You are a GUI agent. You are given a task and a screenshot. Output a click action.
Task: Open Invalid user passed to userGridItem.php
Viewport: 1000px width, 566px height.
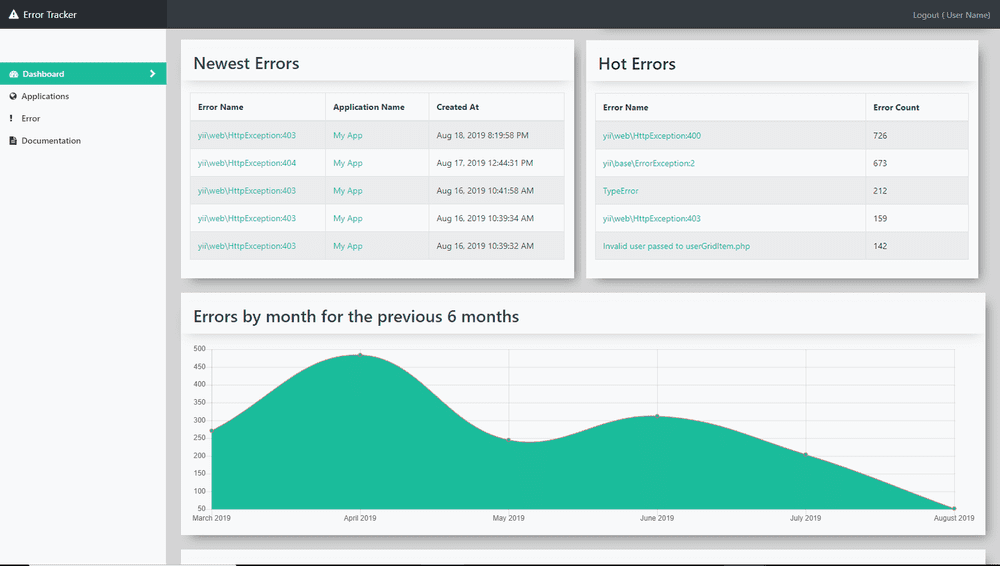click(676, 246)
